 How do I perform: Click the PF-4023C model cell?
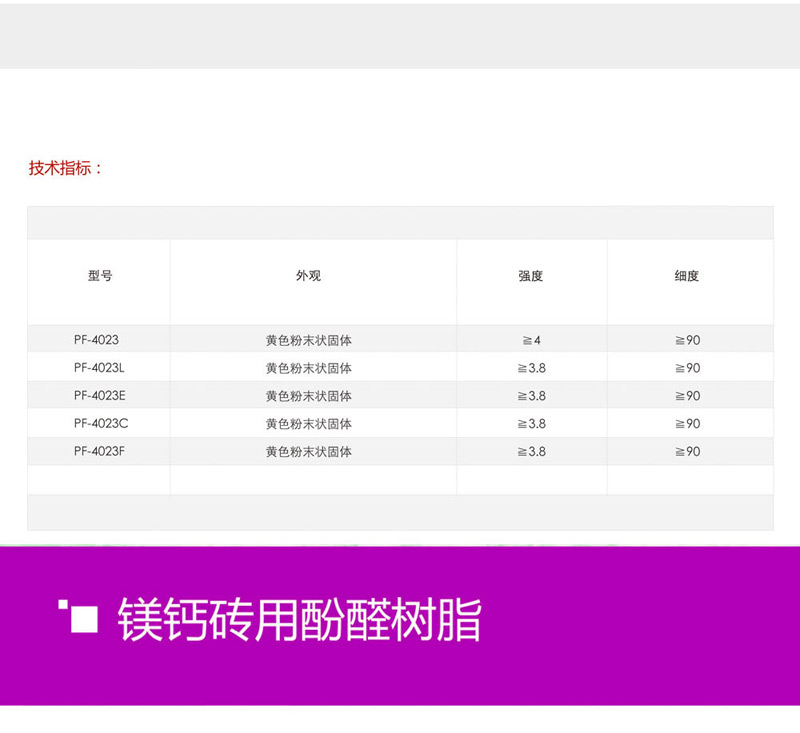pos(100,424)
